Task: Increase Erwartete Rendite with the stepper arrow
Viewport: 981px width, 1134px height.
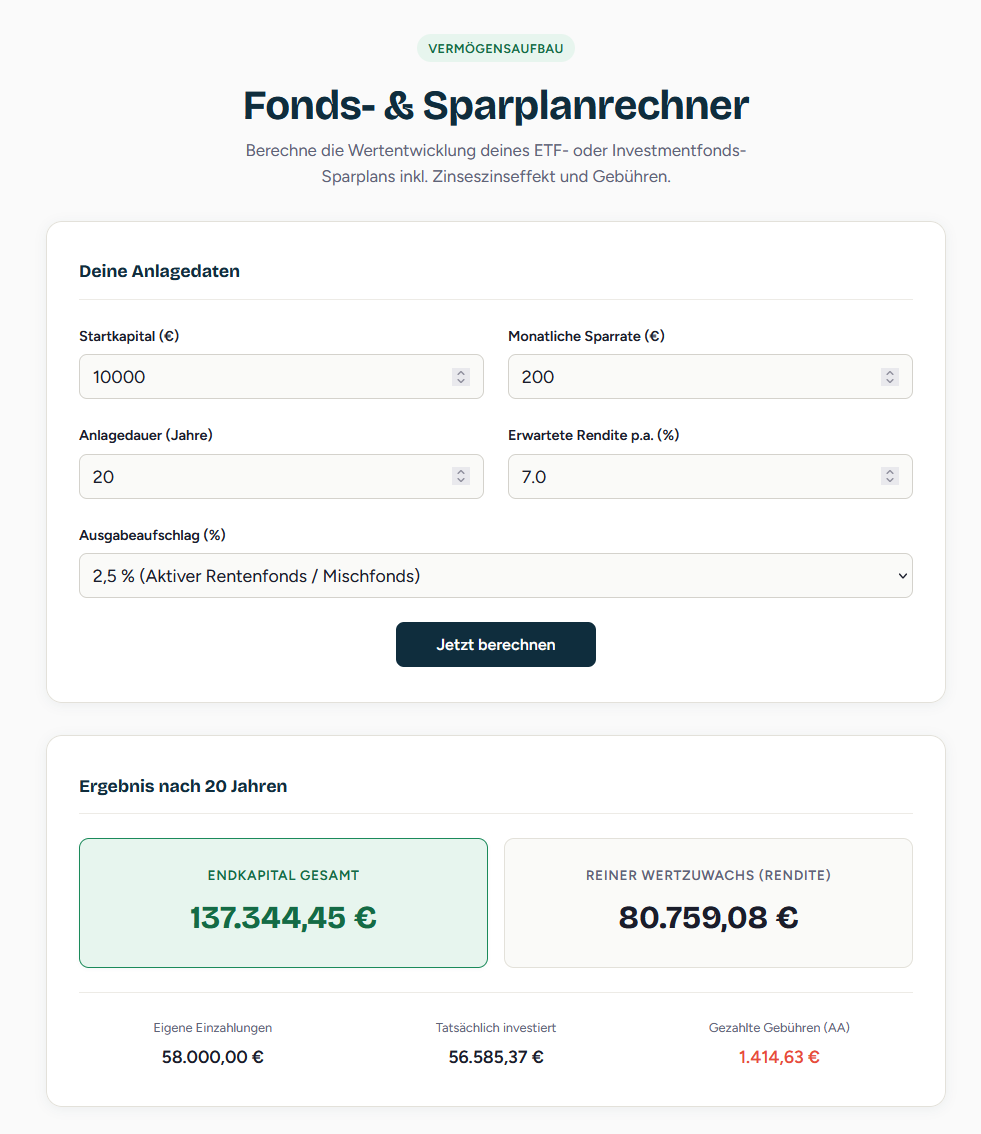Action: 889,472
